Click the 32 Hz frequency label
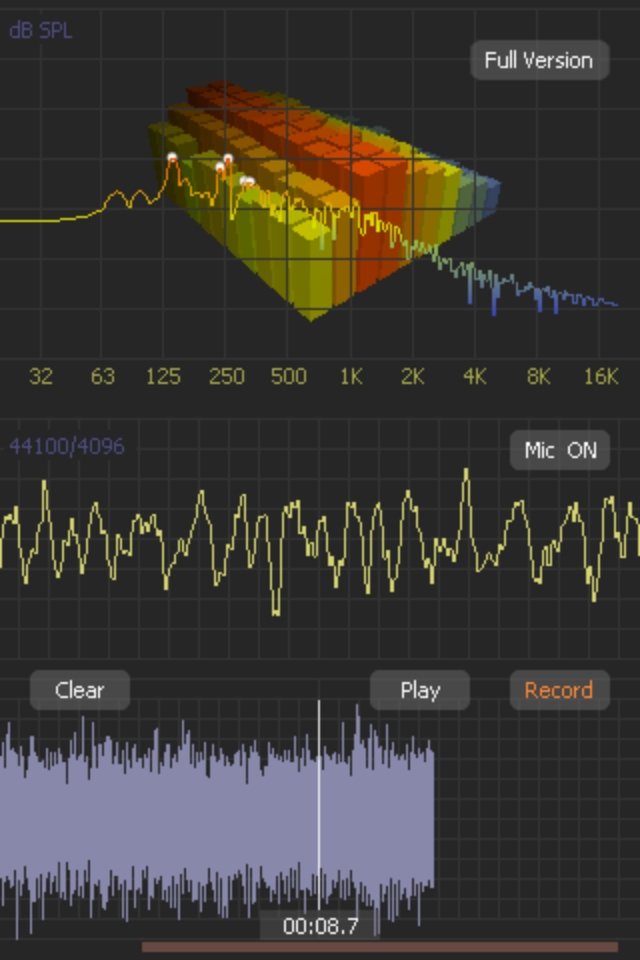Viewport: 640px width, 960px height. point(41,376)
